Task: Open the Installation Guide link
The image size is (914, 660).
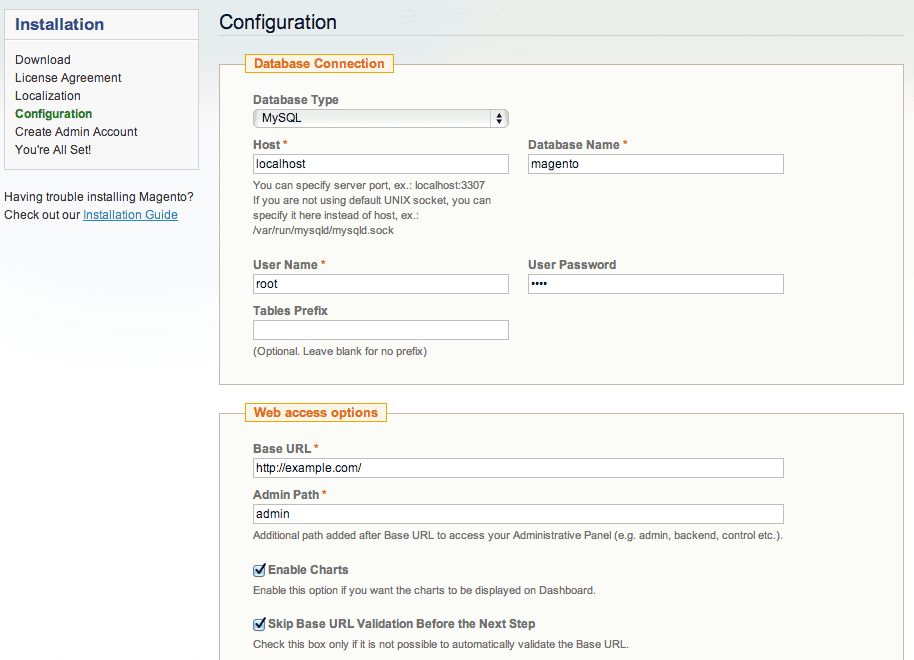Action: tap(130, 215)
